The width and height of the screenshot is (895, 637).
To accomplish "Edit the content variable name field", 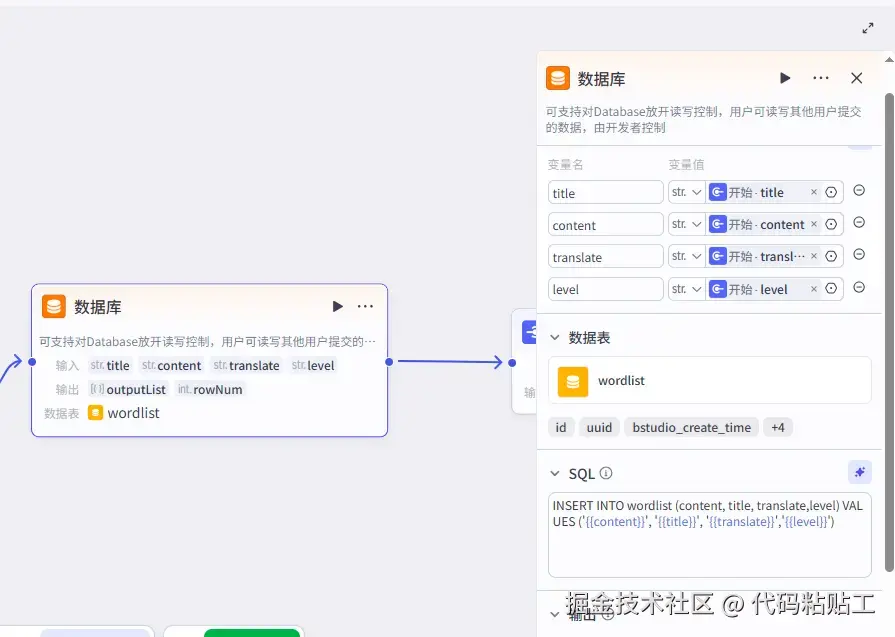I will coord(605,225).
